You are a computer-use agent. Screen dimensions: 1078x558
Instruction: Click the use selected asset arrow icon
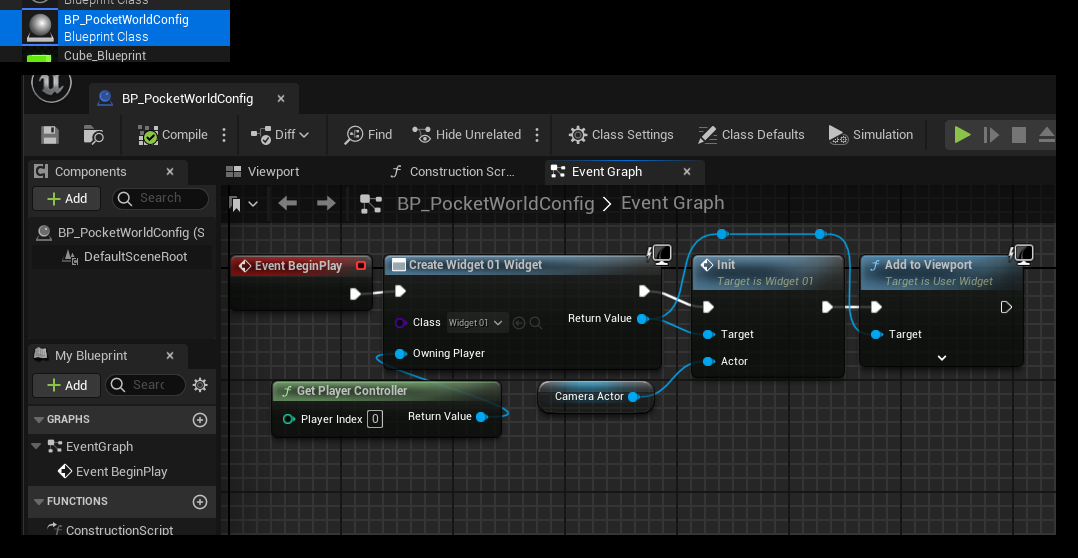pos(519,323)
